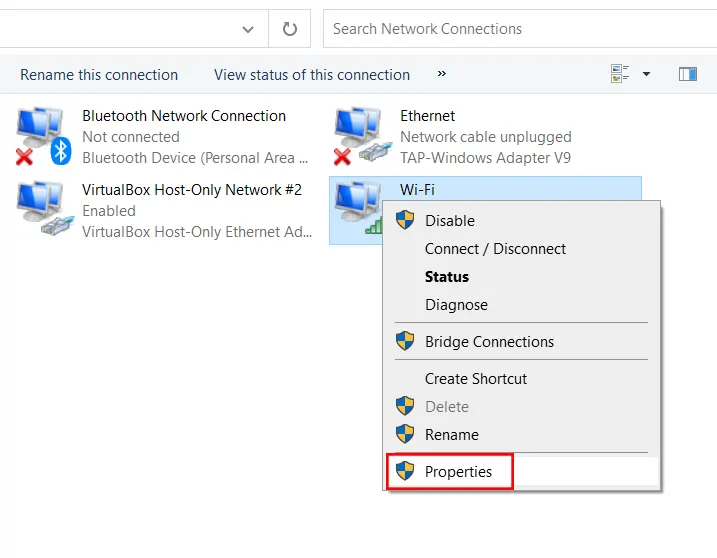
Task: Click VirtualBox Host-Only Network #2 name
Action: [x=192, y=189]
